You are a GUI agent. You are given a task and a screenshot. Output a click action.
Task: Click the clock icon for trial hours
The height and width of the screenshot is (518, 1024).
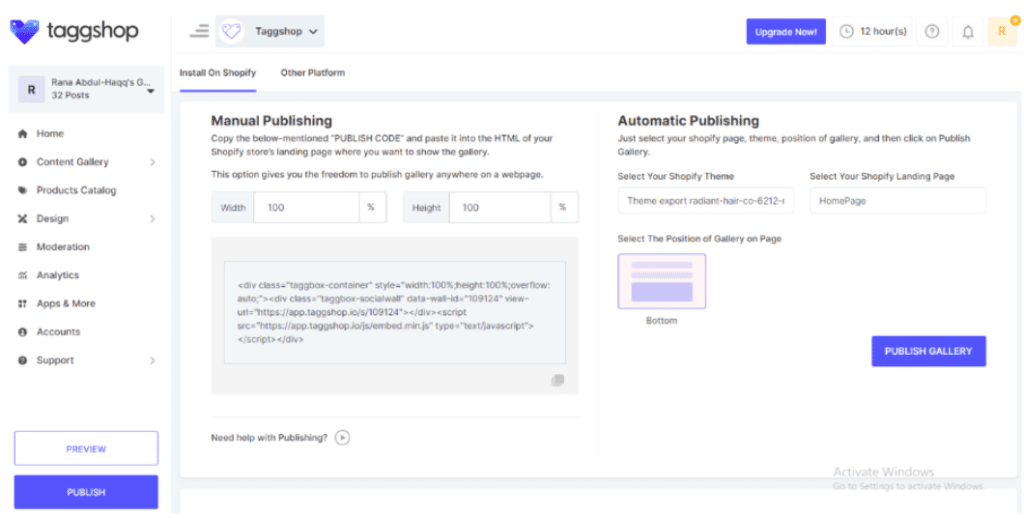pyautogui.click(x=846, y=32)
